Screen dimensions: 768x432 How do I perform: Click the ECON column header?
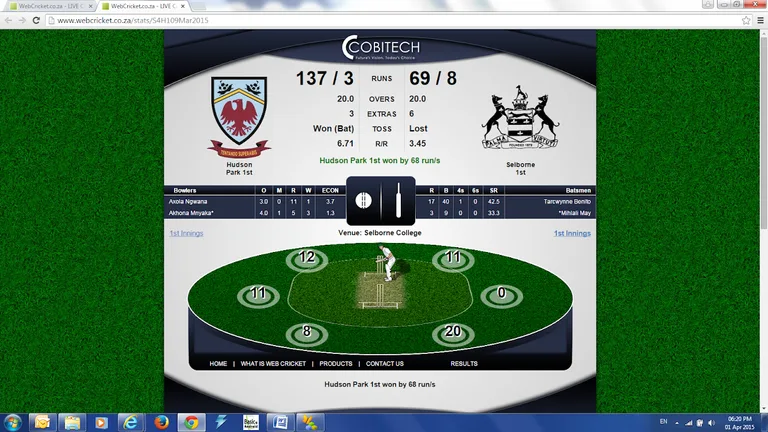click(x=330, y=190)
